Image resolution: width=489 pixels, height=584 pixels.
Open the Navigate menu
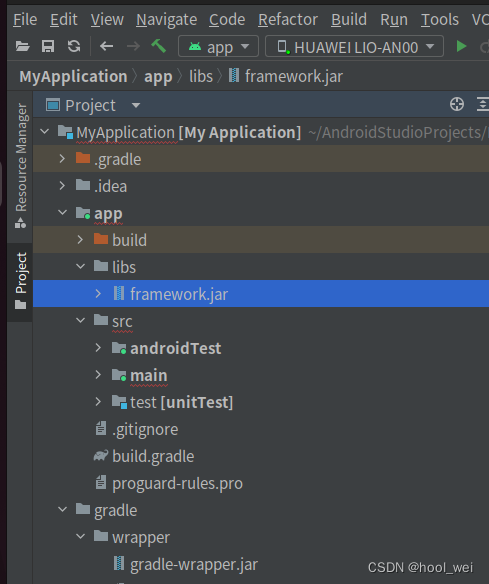166,19
